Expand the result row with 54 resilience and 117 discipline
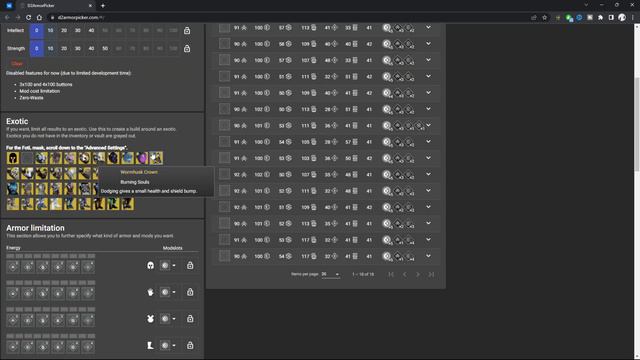640x360 pixels. [x=428, y=256]
